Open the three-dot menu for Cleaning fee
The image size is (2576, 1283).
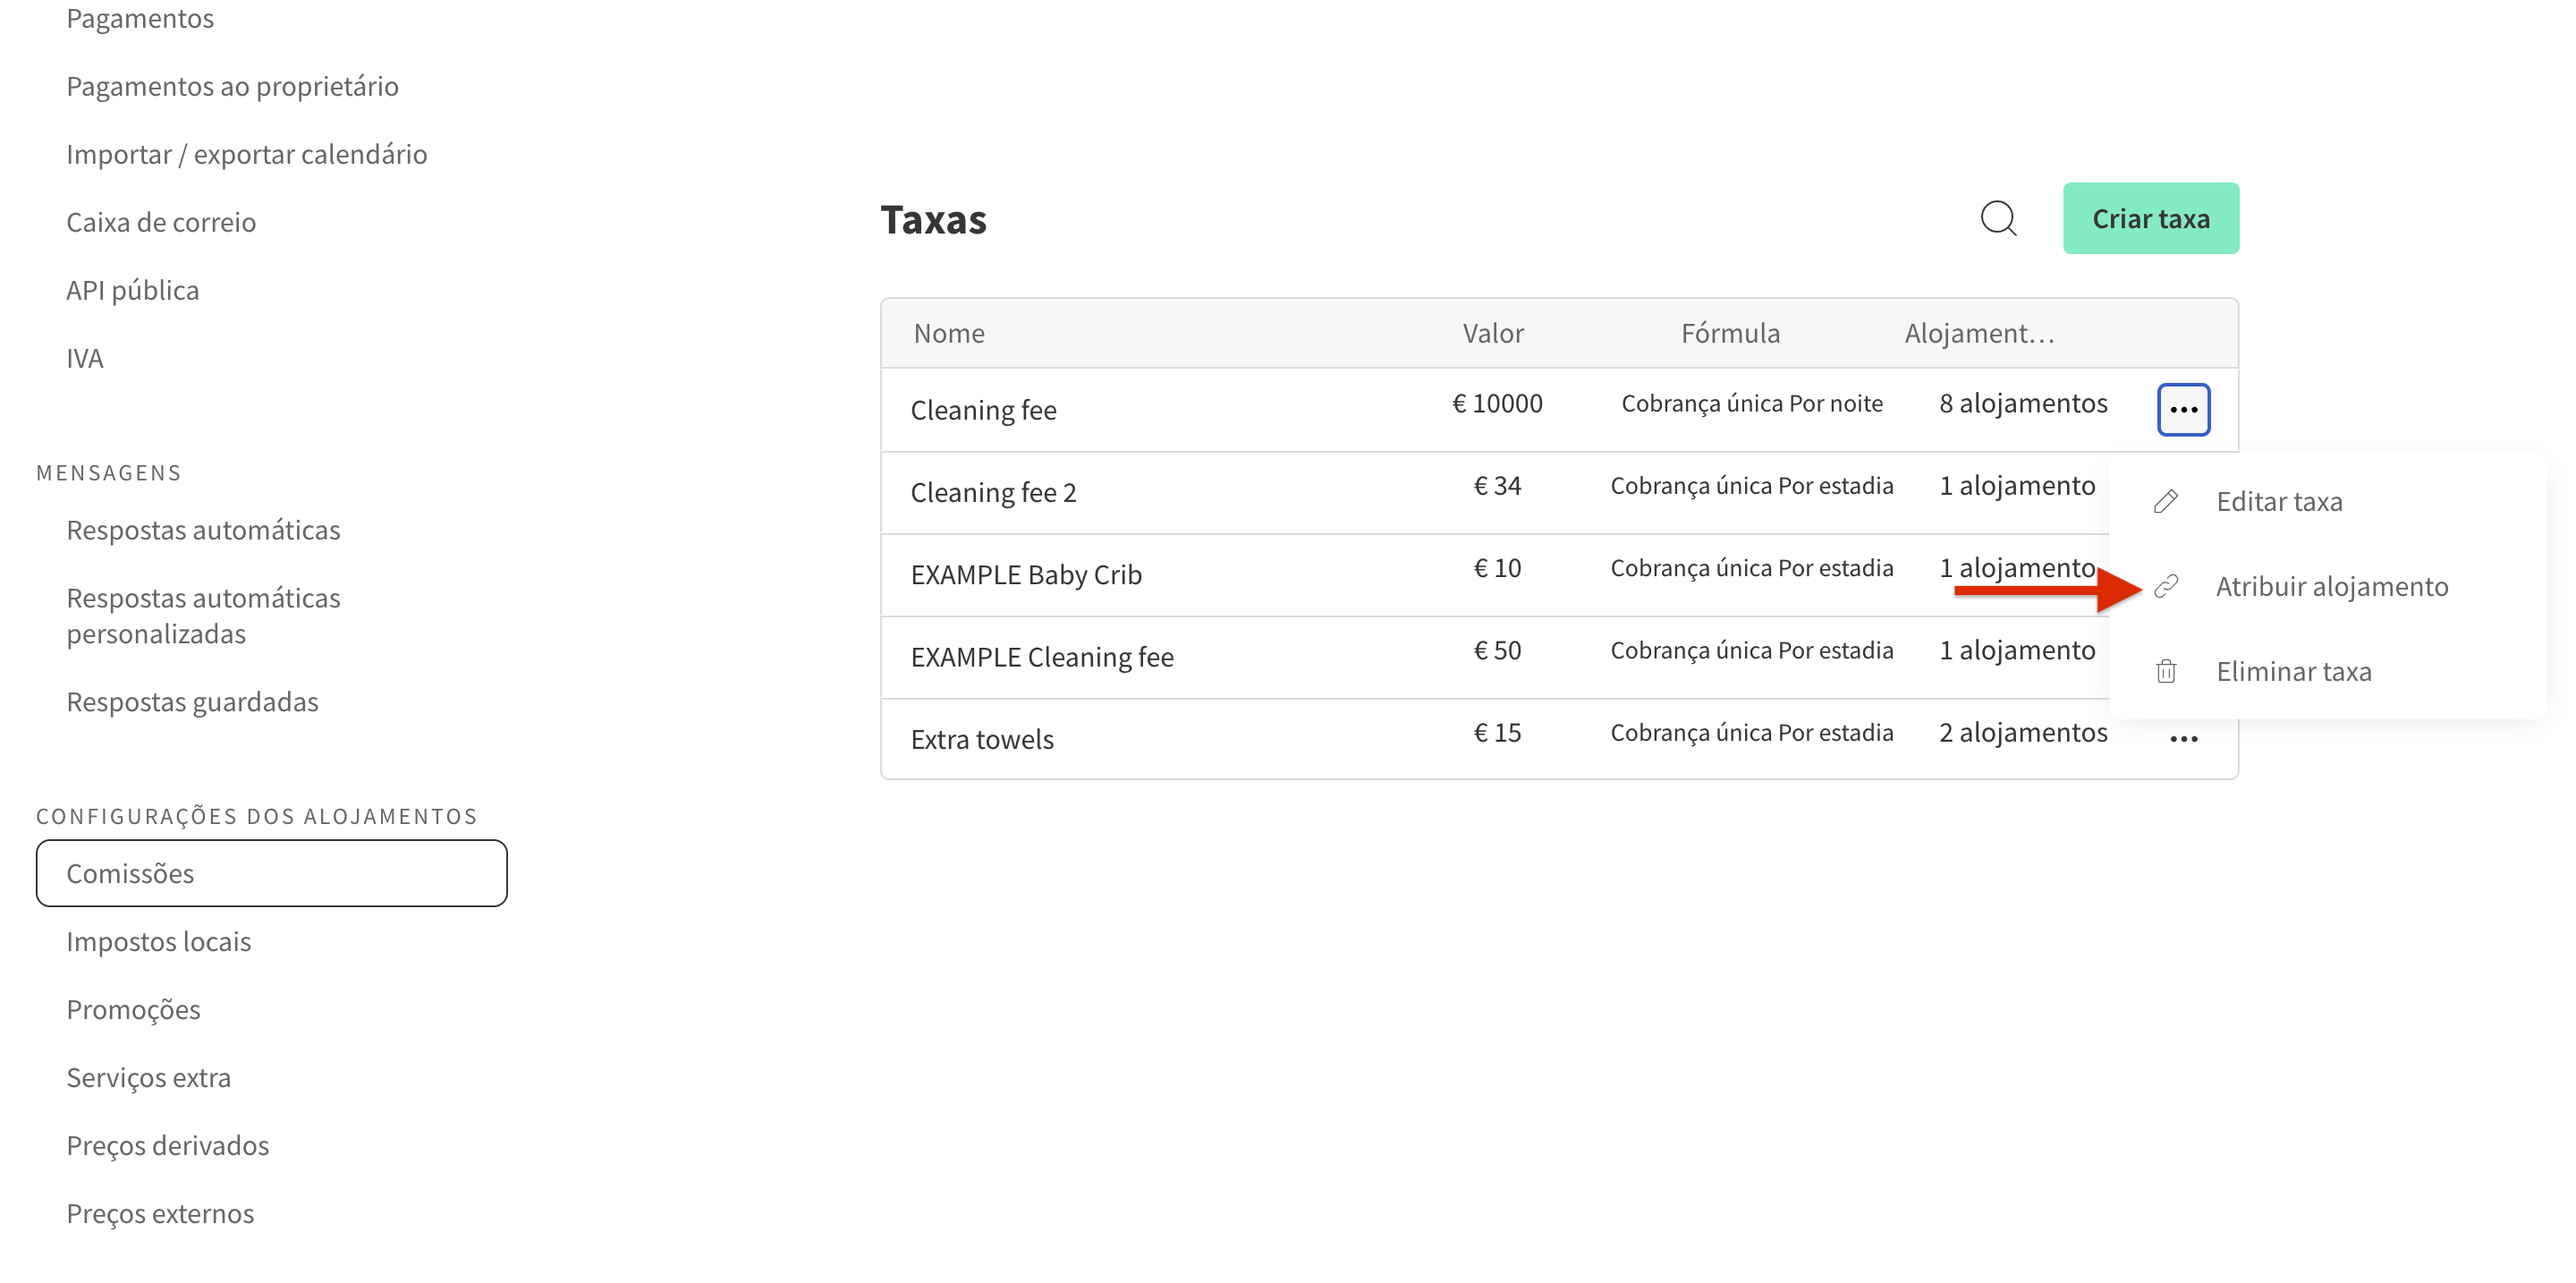coord(2183,410)
